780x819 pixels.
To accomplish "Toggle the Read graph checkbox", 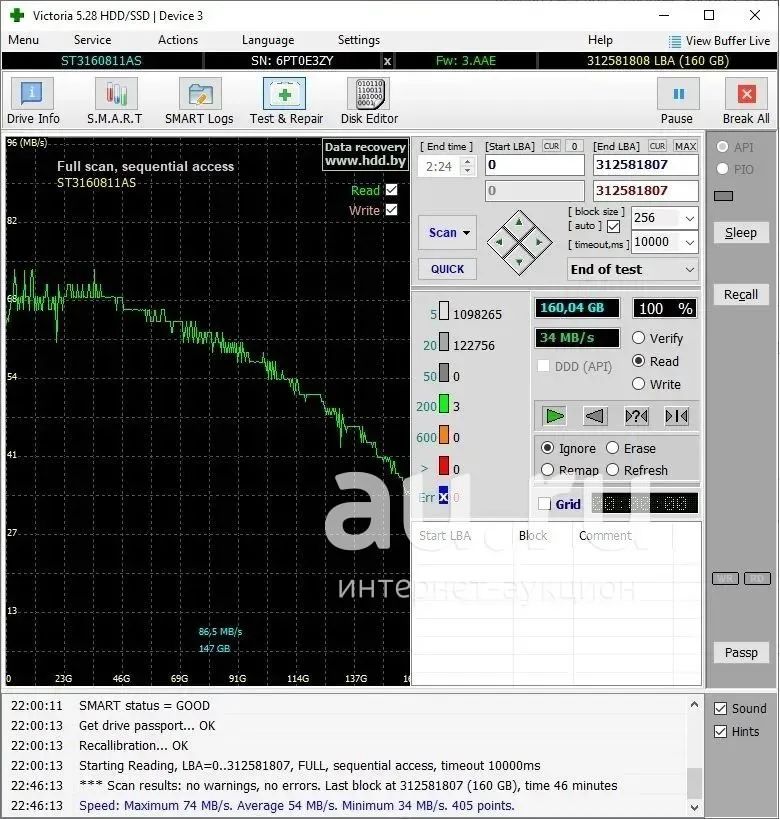I will [391, 190].
